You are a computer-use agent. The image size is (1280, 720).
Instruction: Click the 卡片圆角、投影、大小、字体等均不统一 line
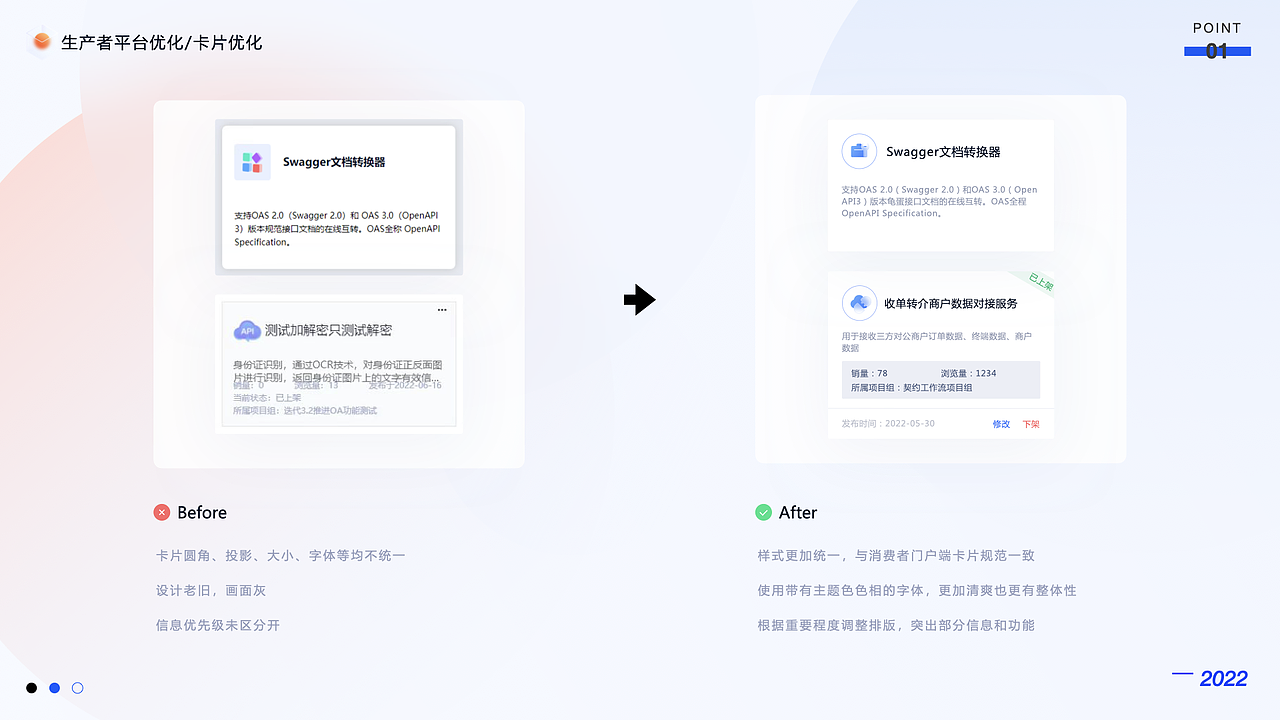[281, 555]
